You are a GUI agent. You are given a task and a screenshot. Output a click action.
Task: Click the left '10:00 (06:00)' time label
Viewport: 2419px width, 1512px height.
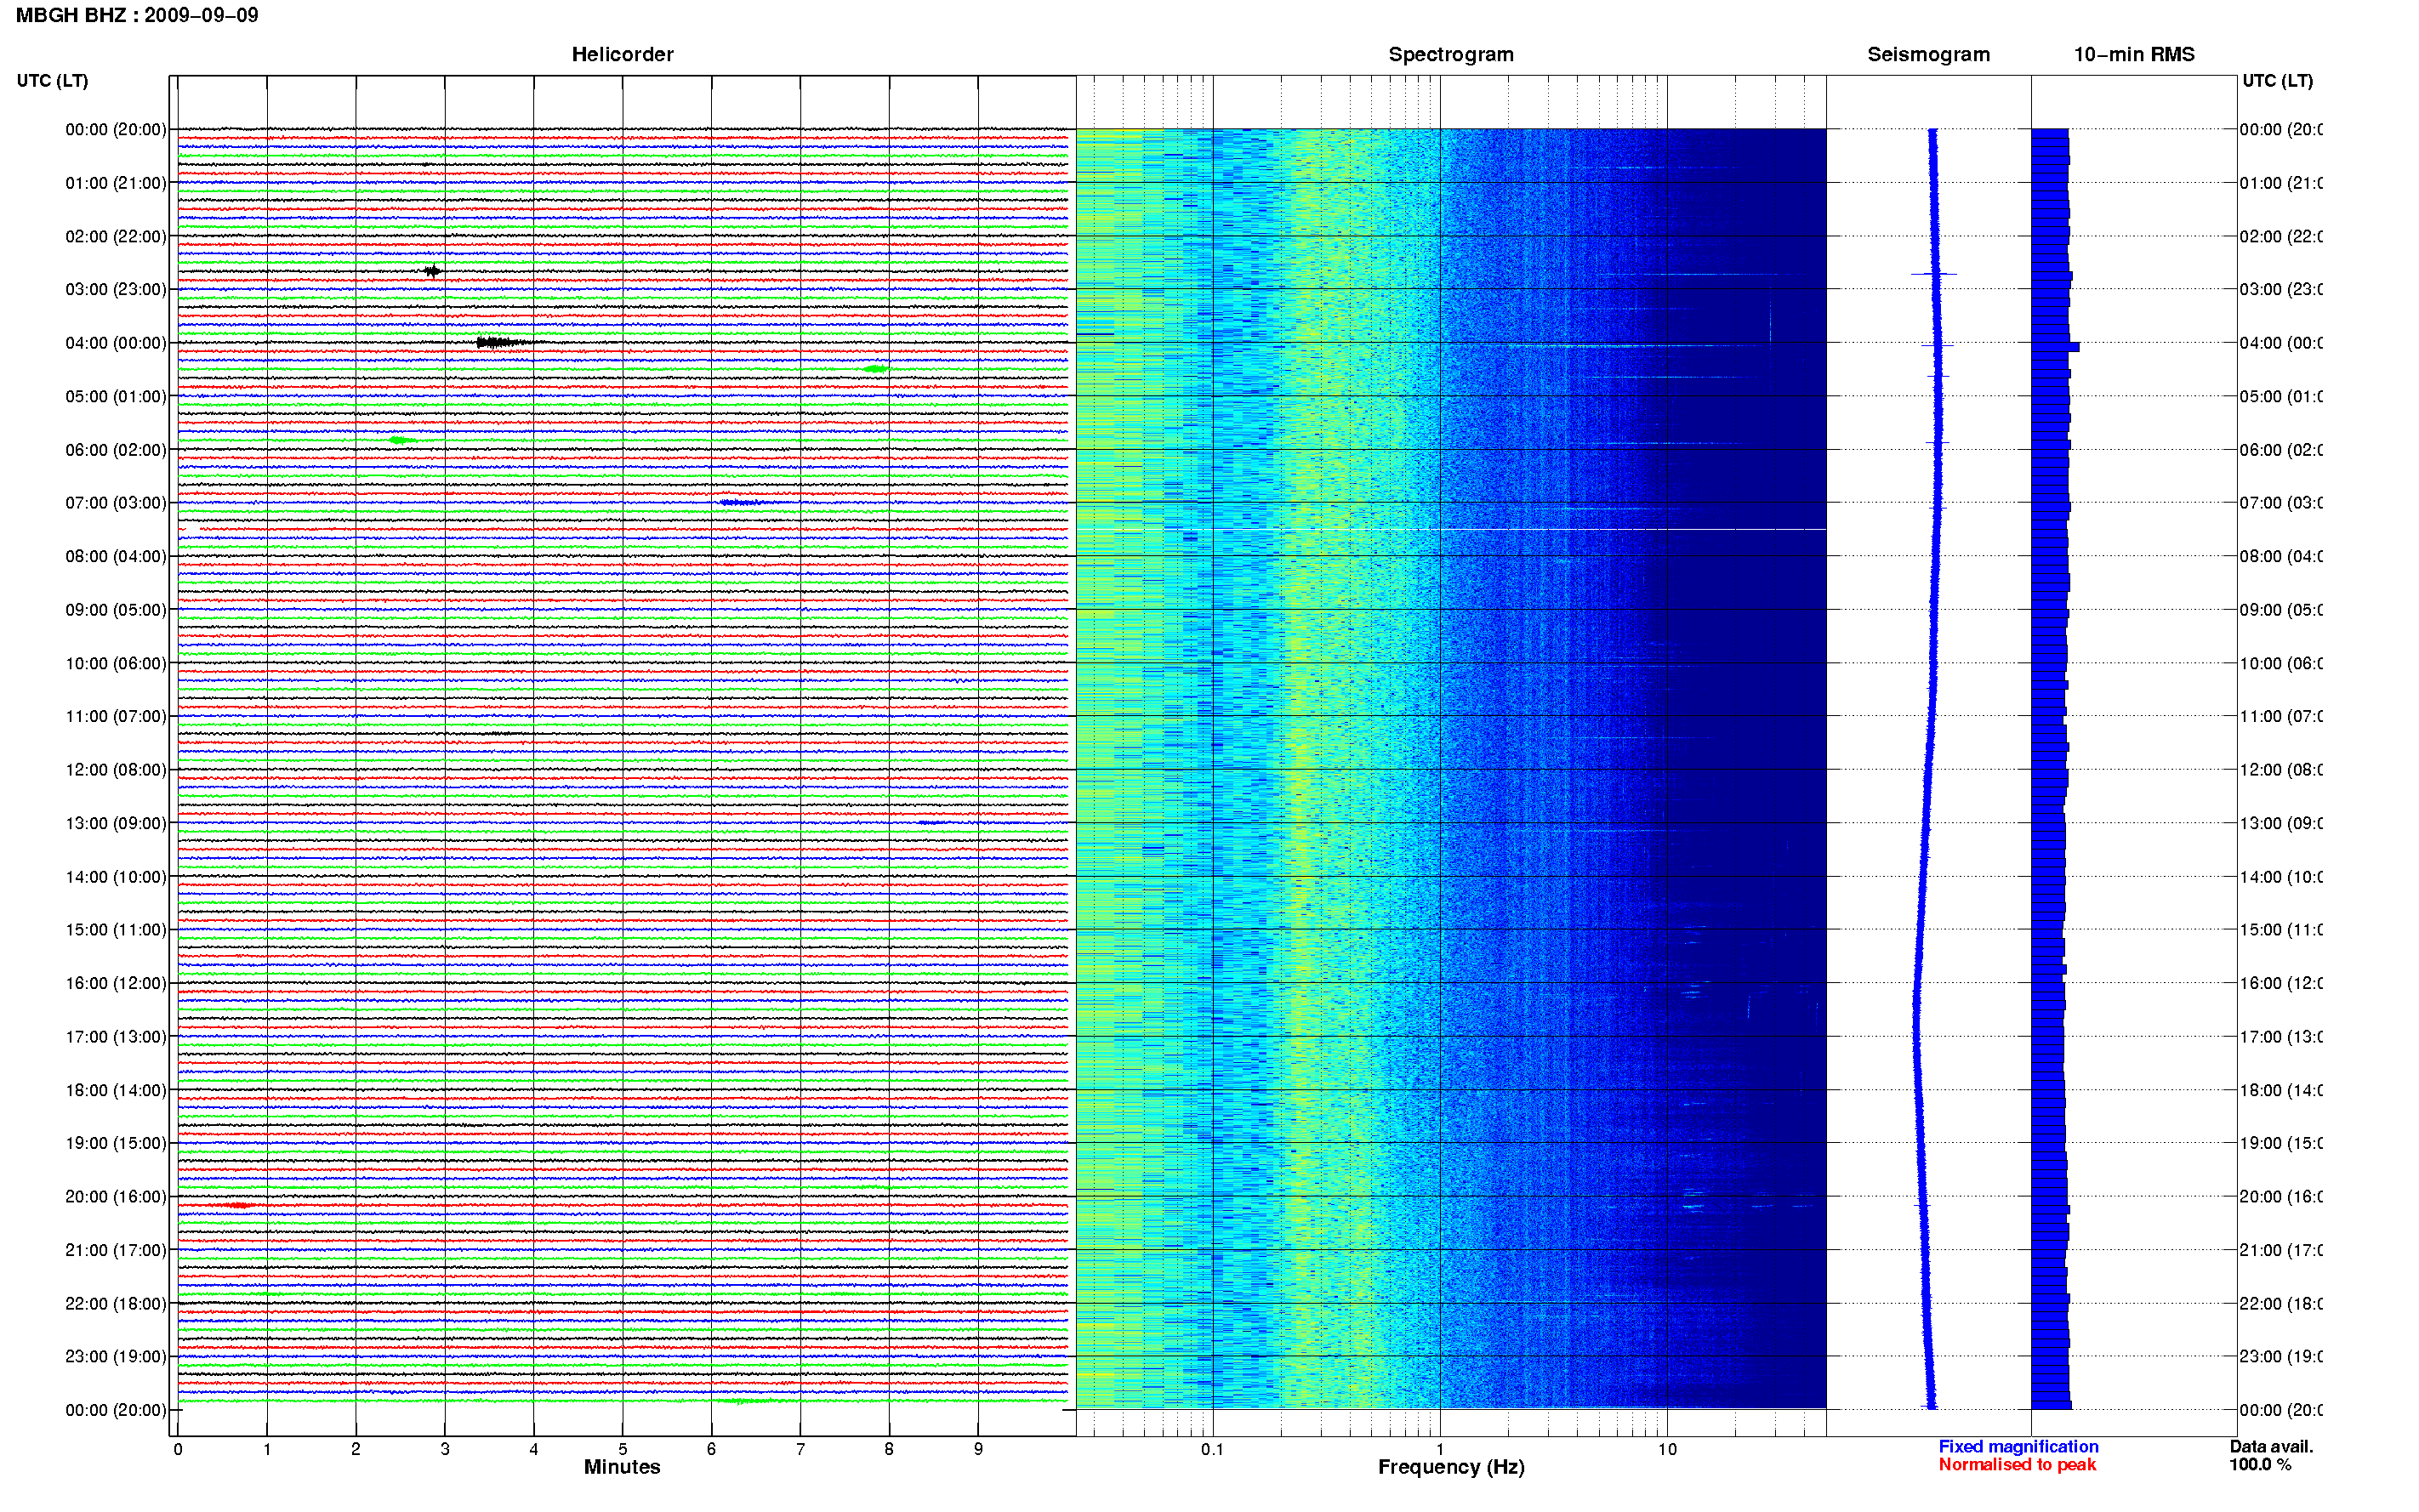click(x=116, y=663)
